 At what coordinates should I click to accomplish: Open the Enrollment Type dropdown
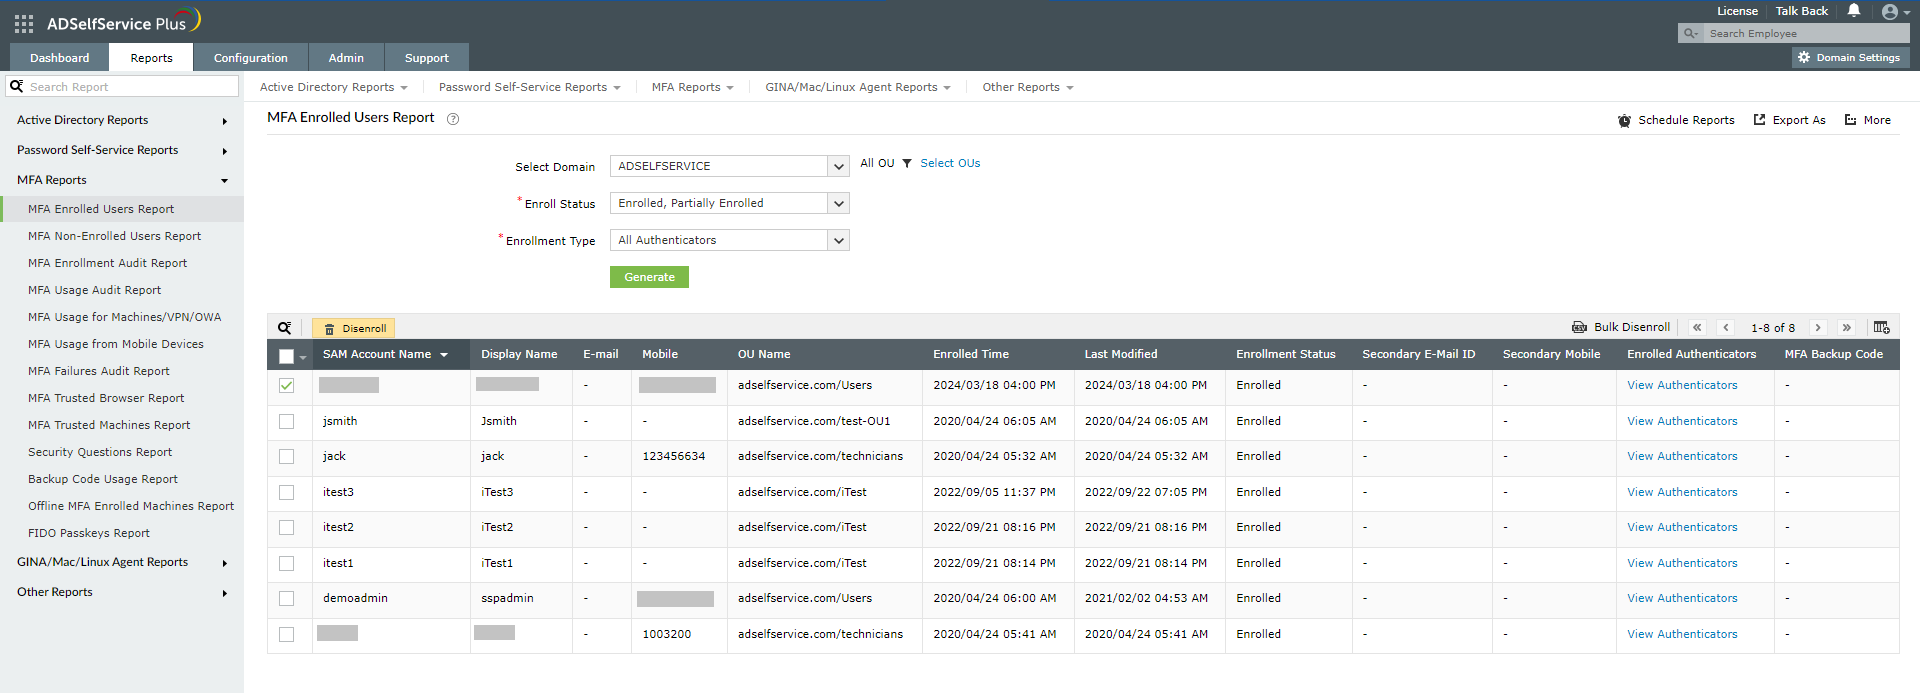pyautogui.click(x=838, y=241)
